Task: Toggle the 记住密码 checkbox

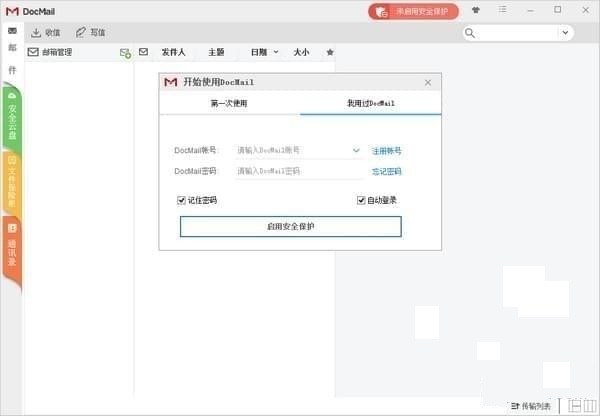Action: [x=181, y=200]
